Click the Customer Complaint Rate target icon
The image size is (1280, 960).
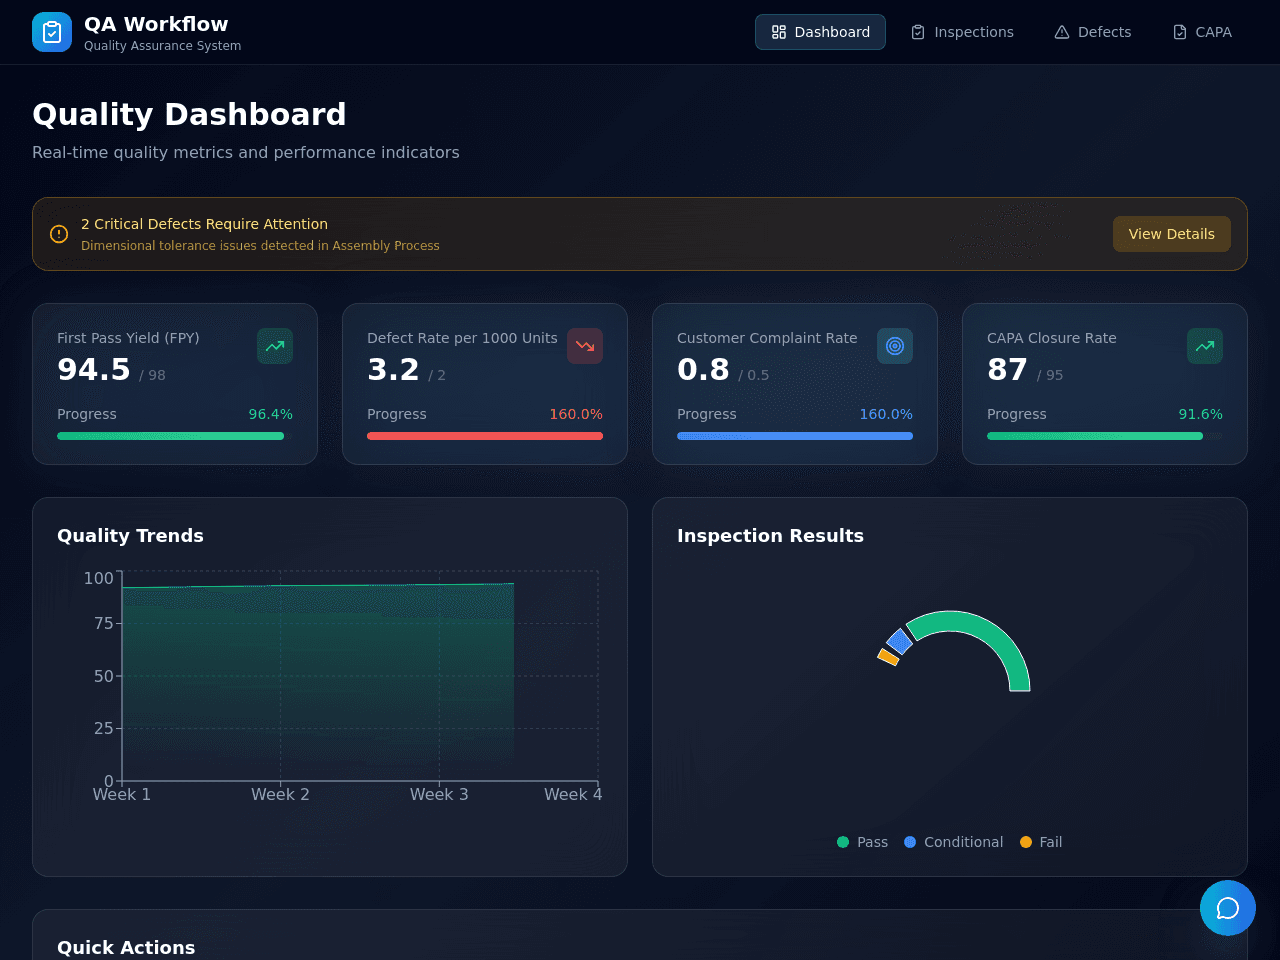point(895,346)
